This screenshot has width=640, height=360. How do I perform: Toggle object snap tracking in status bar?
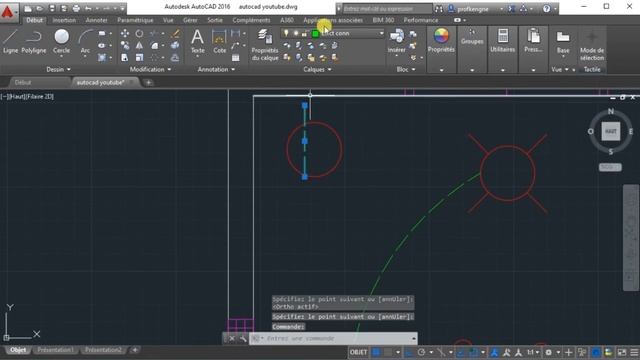[x=460, y=352]
